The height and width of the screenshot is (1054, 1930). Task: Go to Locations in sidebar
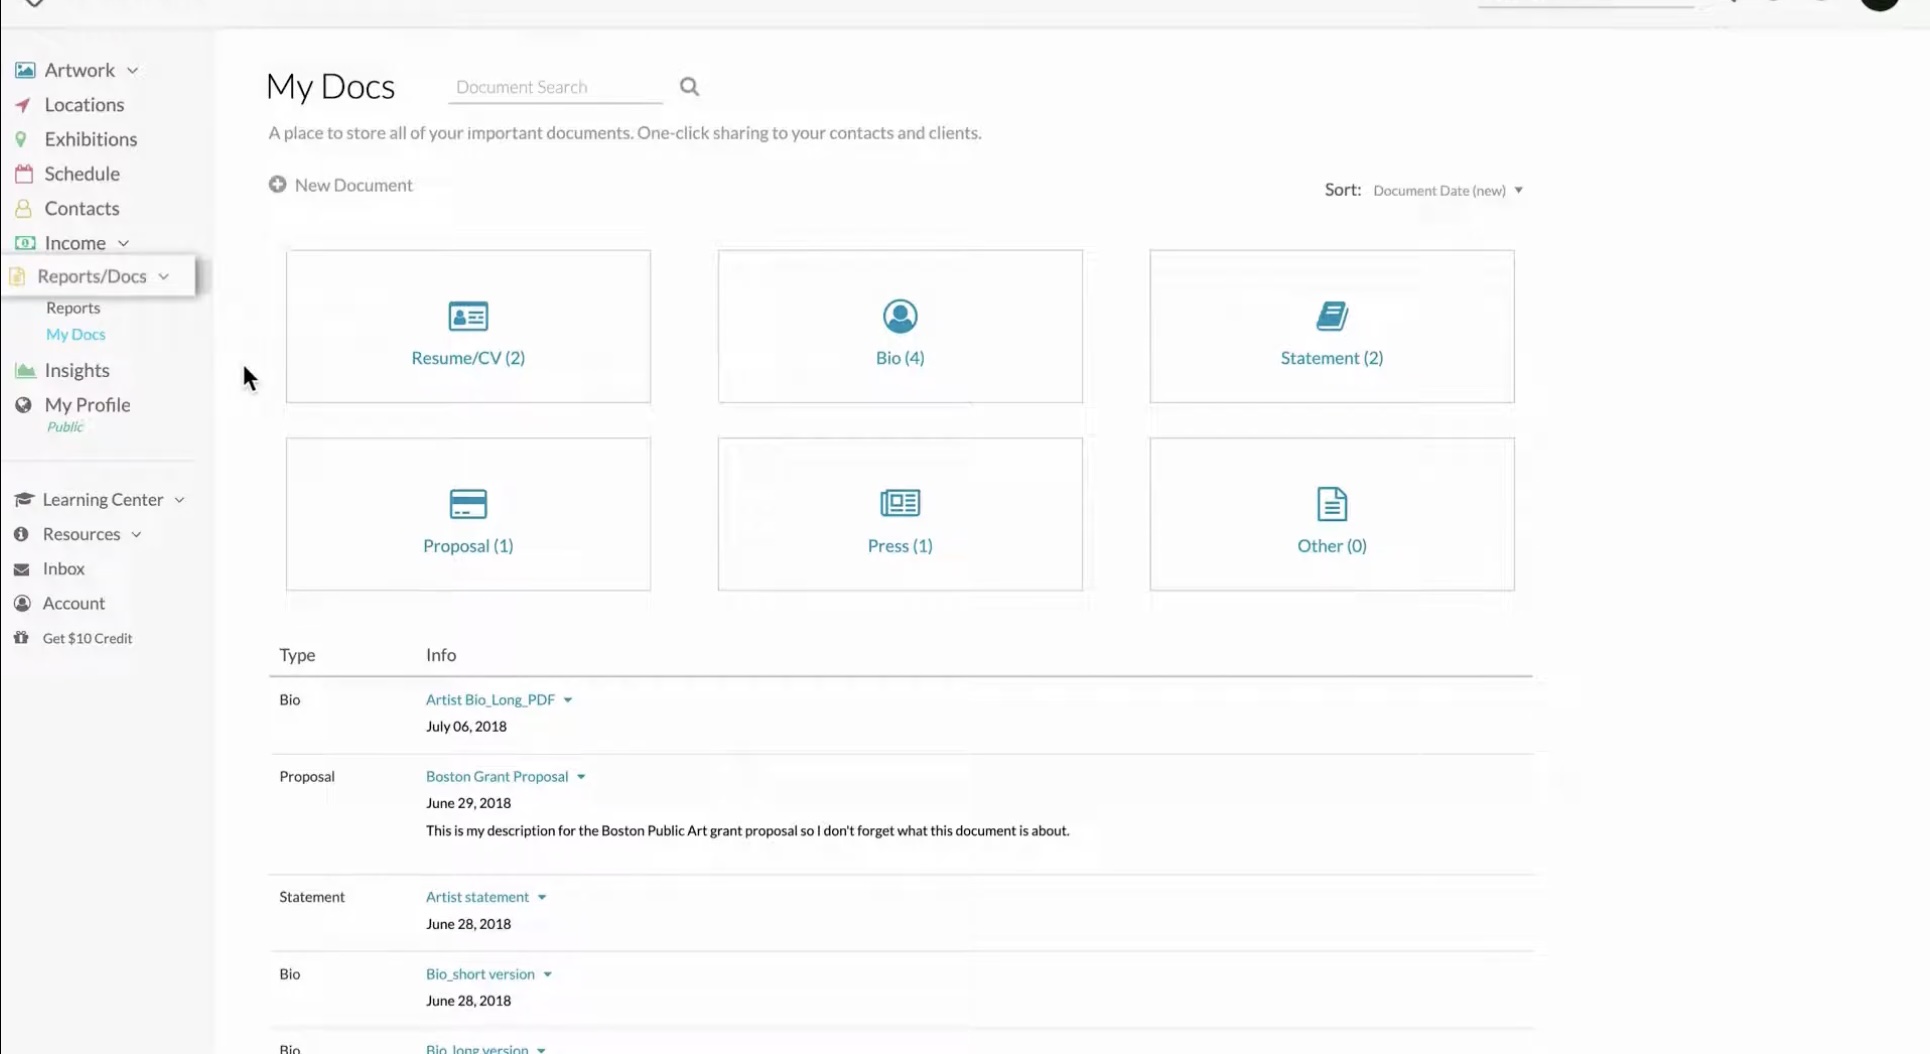click(x=84, y=105)
